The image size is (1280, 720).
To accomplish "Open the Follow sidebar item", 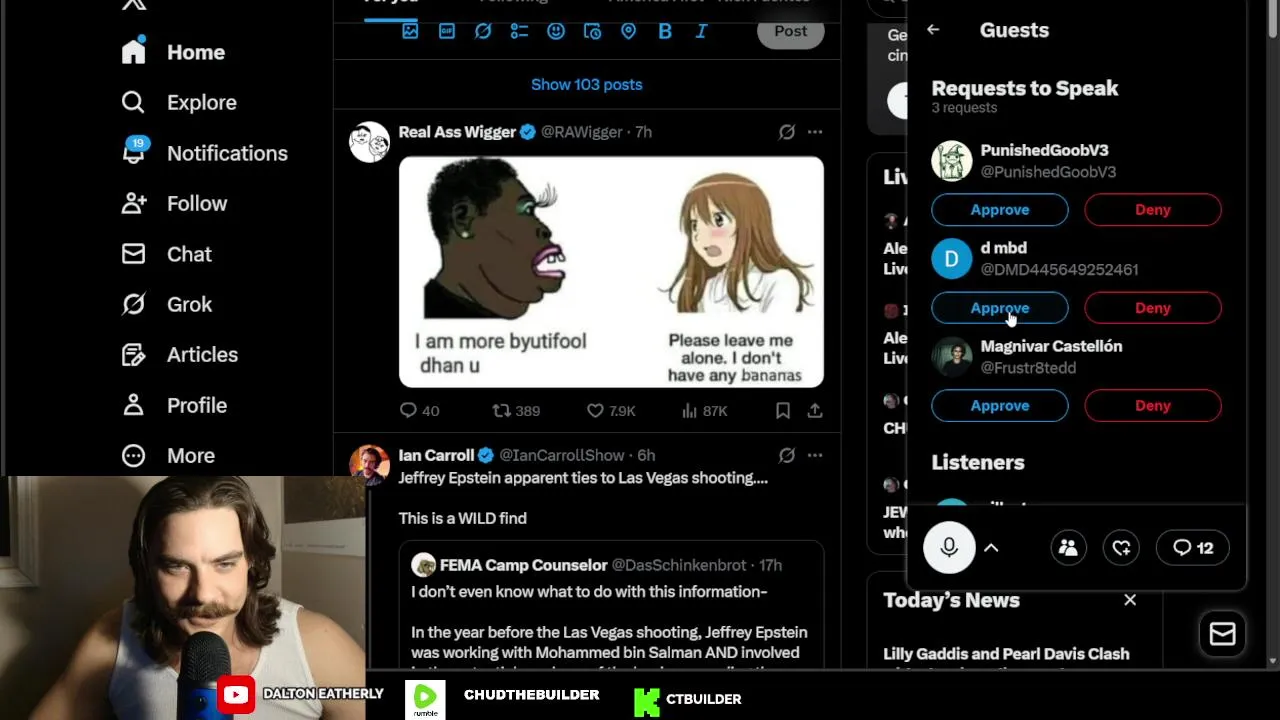I will [x=174, y=203].
